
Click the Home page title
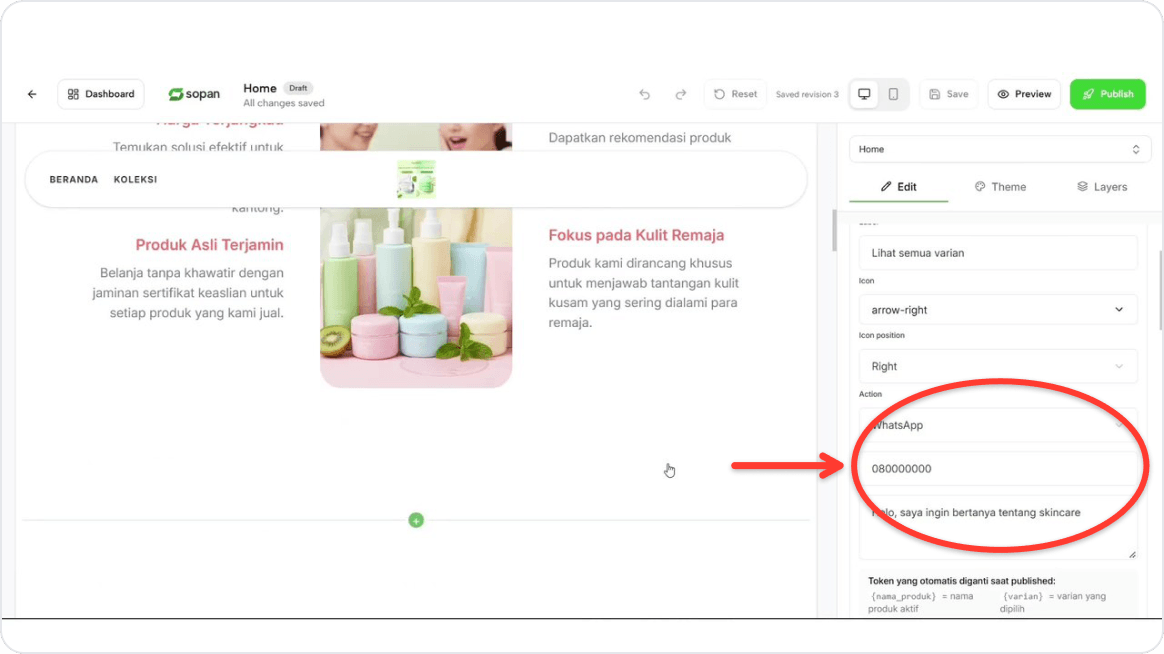tap(260, 88)
